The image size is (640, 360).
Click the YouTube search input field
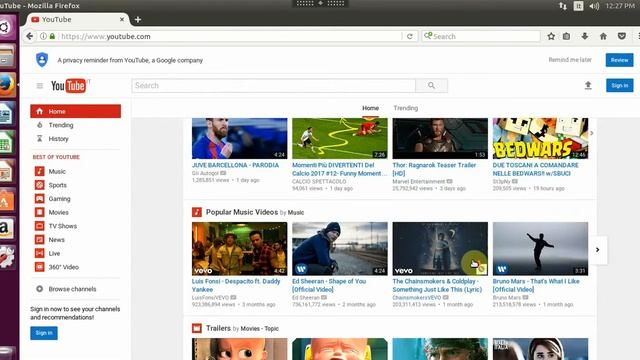pyautogui.click(x=273, y=86)
